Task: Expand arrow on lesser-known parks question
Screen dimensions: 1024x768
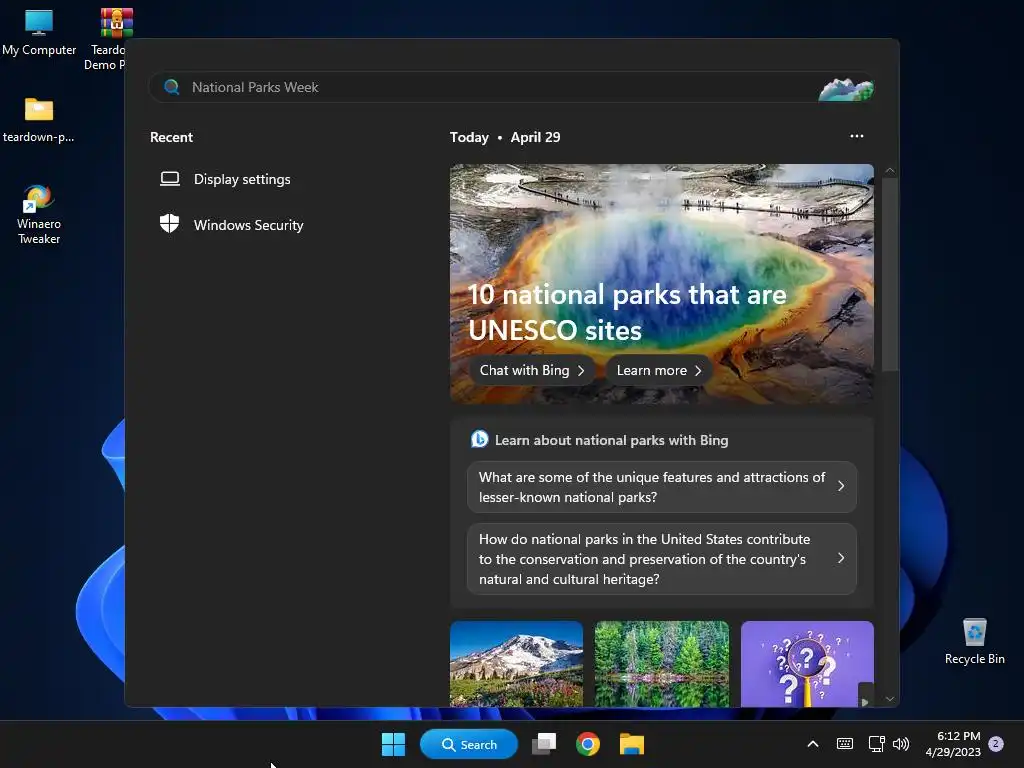Action: (x=841, y=486)
